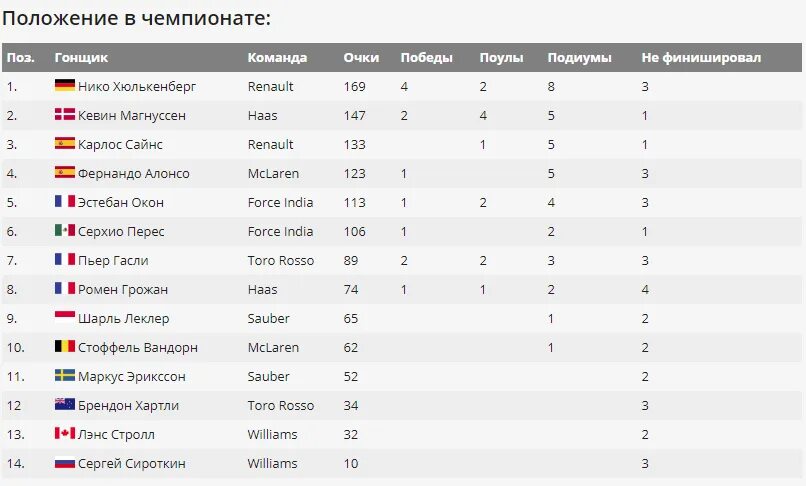
Task: Click the Победы column header
Action: [427, 58]
